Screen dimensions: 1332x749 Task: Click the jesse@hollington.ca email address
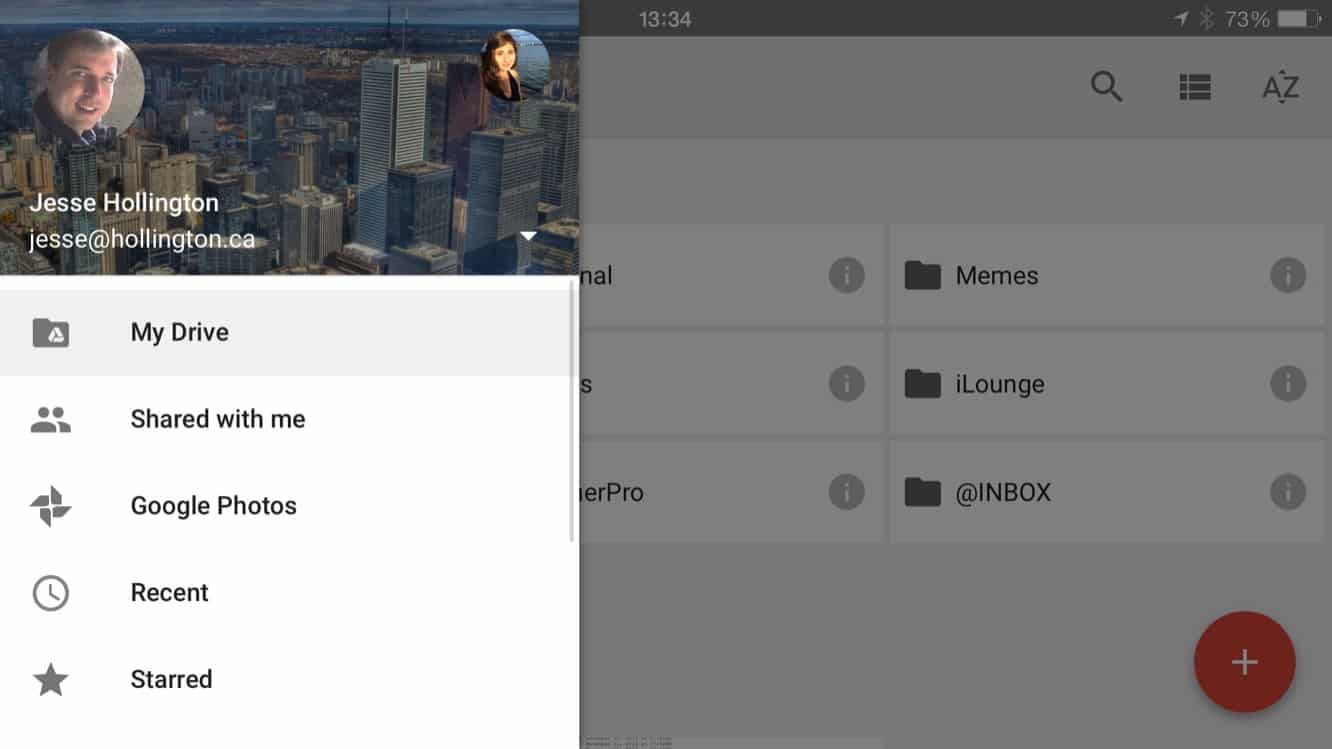pyautogui.click(x=141, y=240)
